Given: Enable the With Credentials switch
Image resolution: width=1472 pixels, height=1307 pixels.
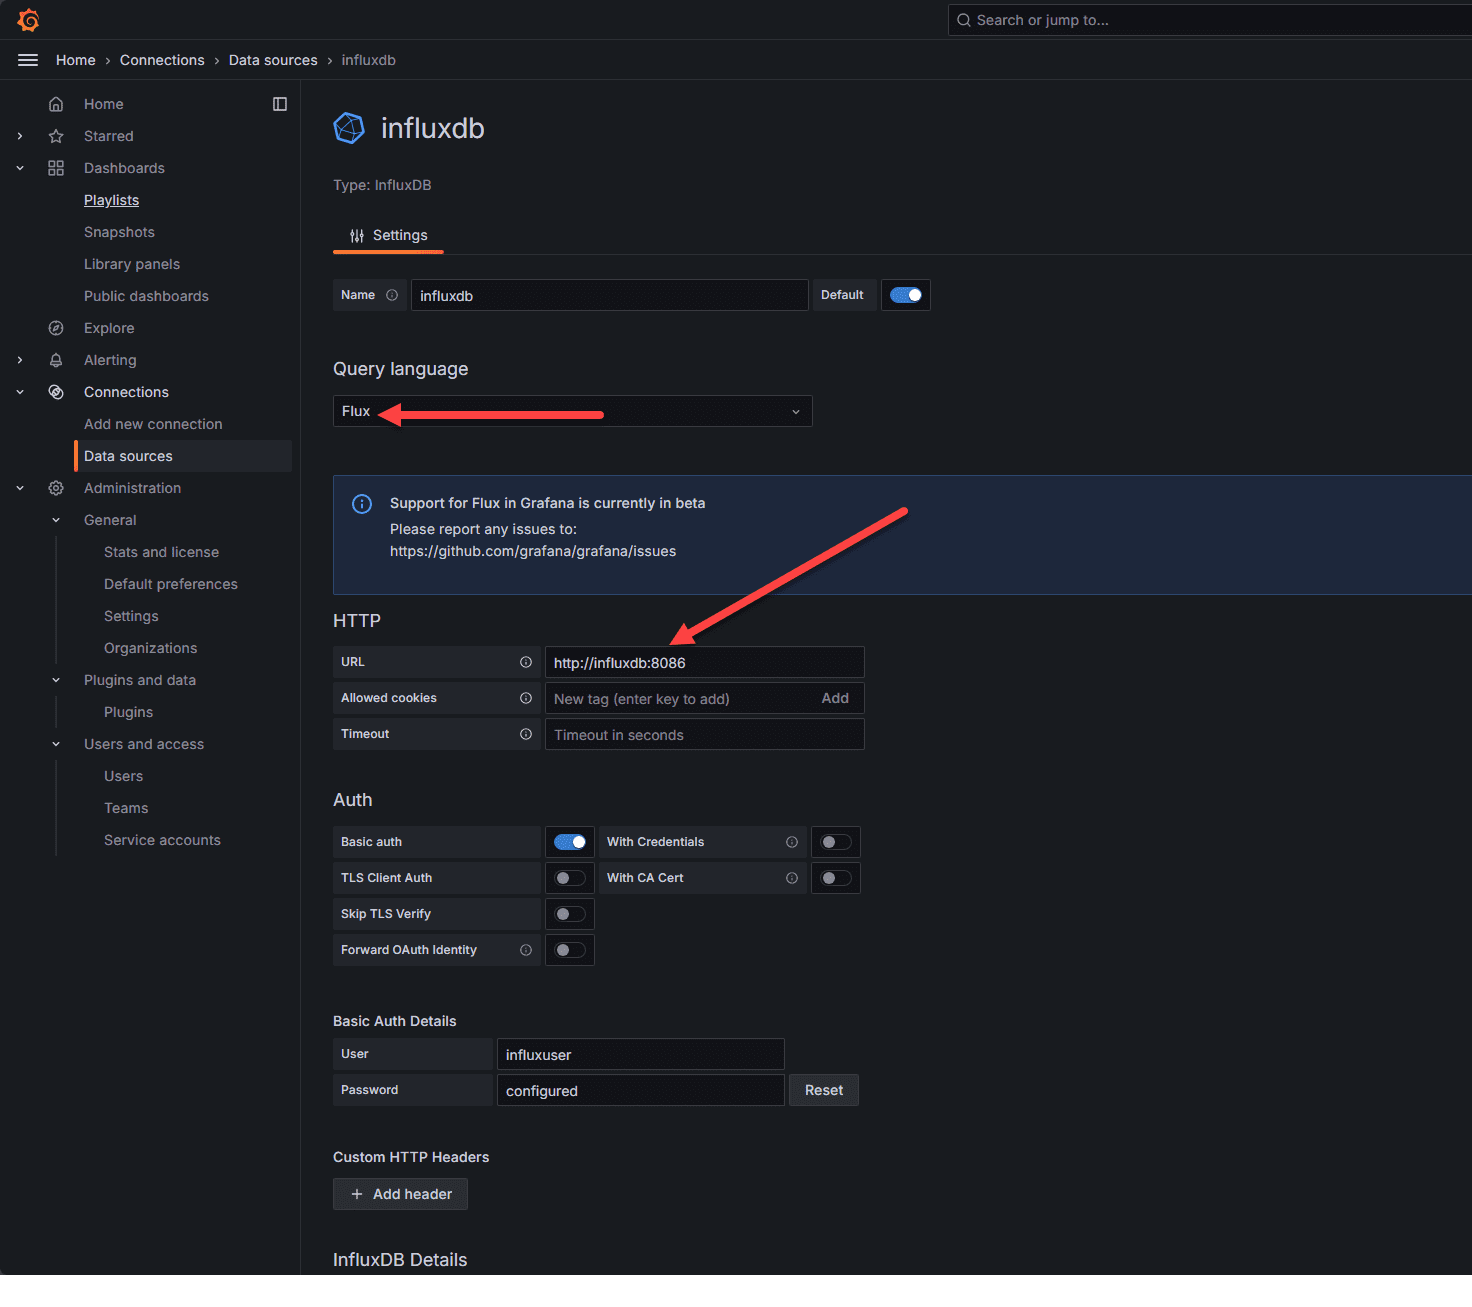Looking at the screenshot, I should tap(836, 842).
